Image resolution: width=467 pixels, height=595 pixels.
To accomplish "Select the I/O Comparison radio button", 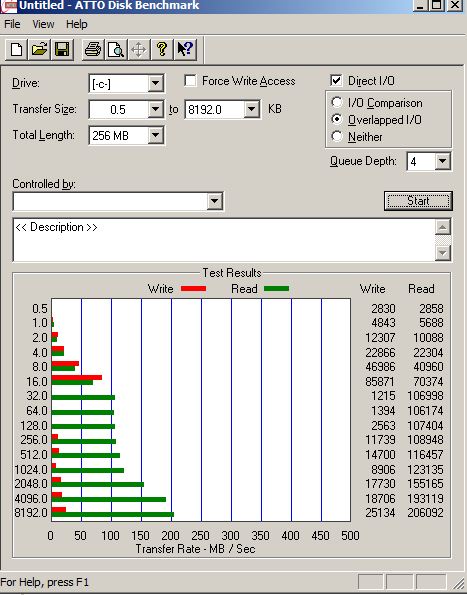I will point(336,102).
